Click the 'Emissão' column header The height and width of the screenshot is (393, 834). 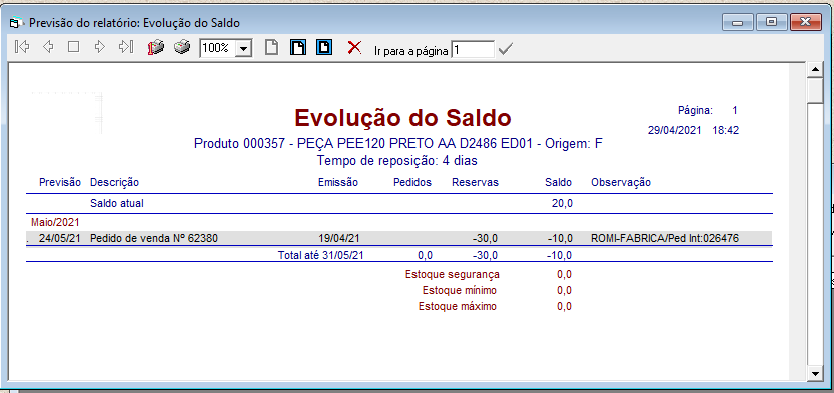tap(338, 182)
